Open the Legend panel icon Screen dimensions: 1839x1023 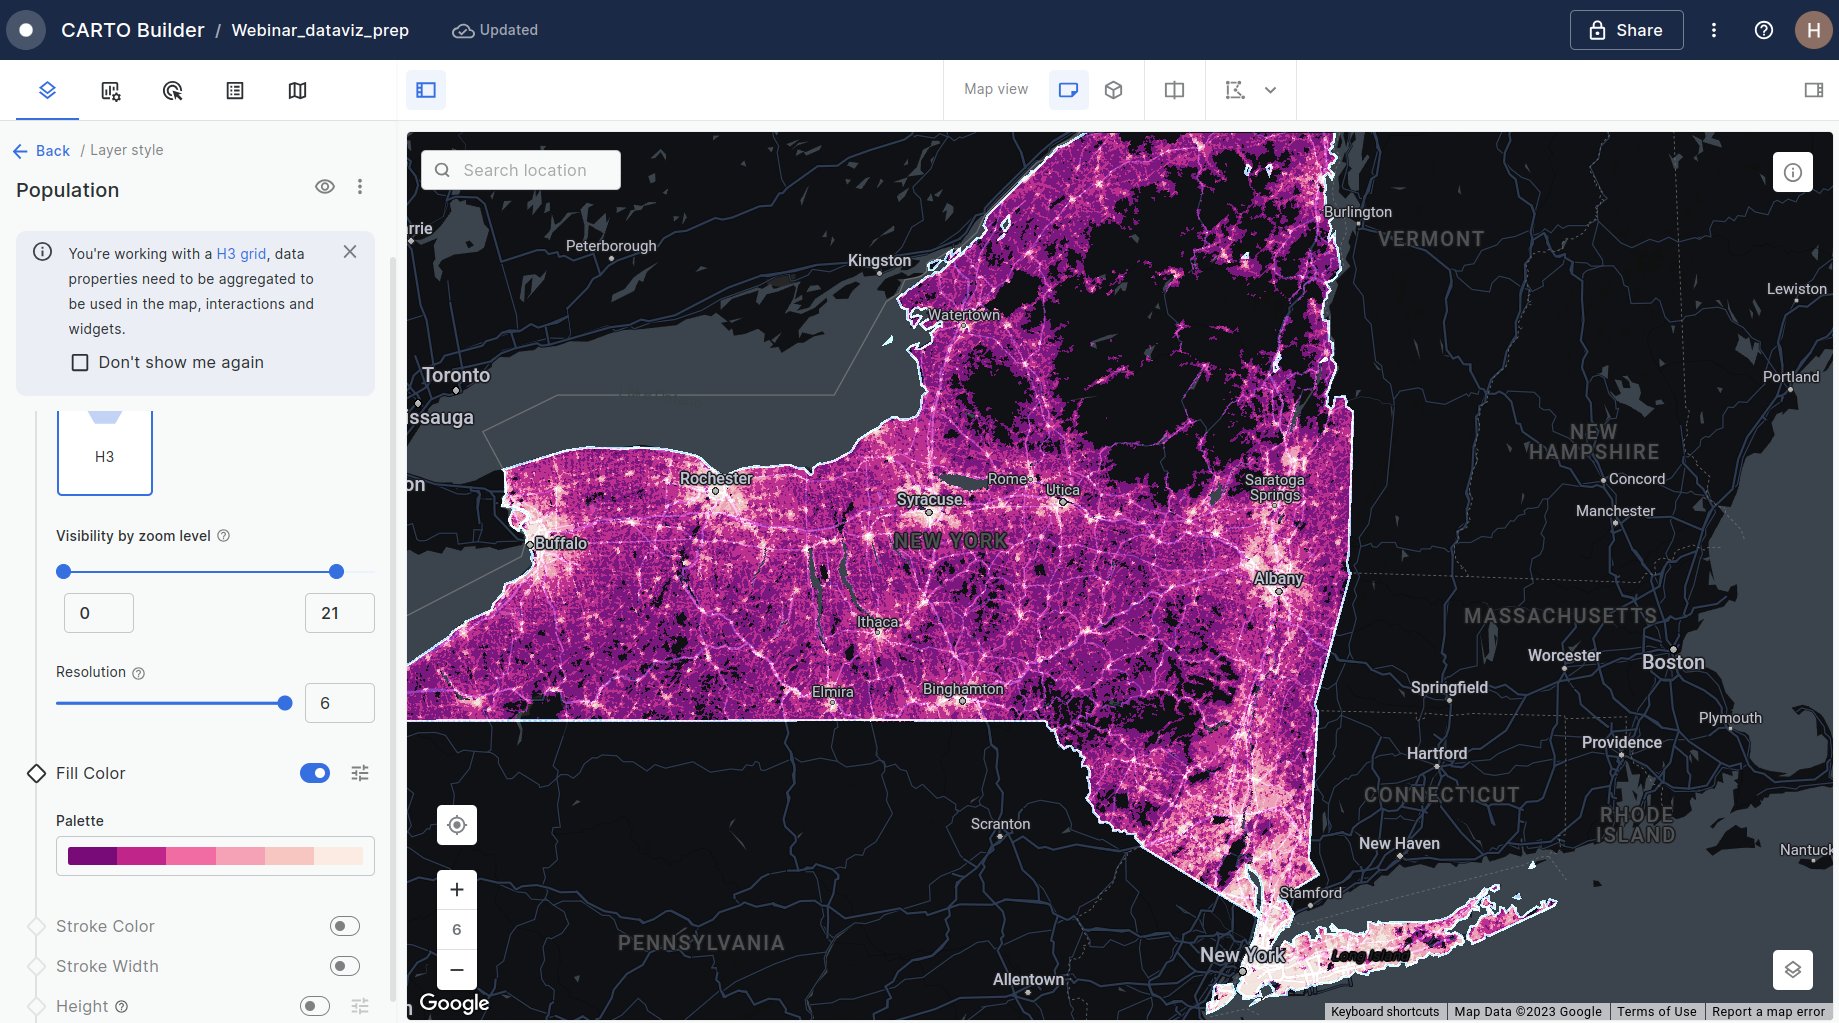click(x=235, y=90)
